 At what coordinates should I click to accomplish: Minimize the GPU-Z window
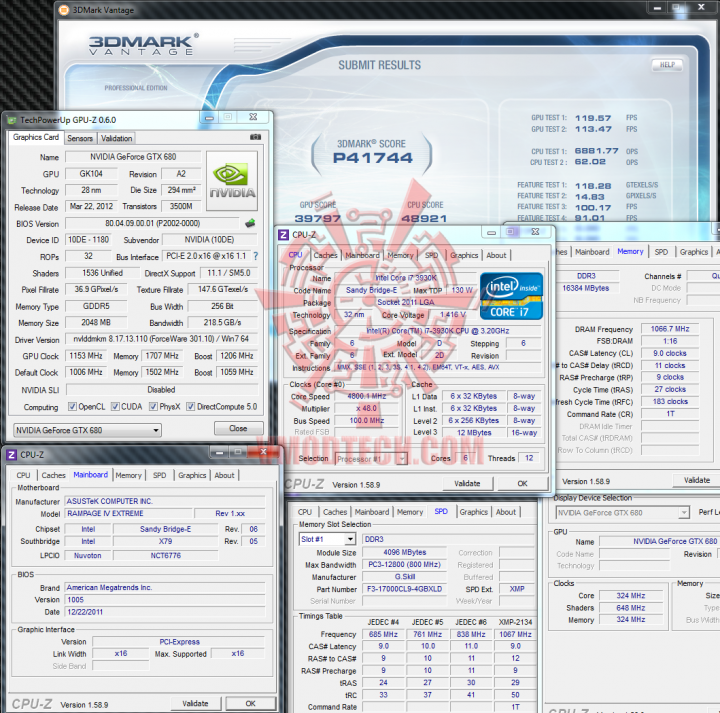click(209, 118)
